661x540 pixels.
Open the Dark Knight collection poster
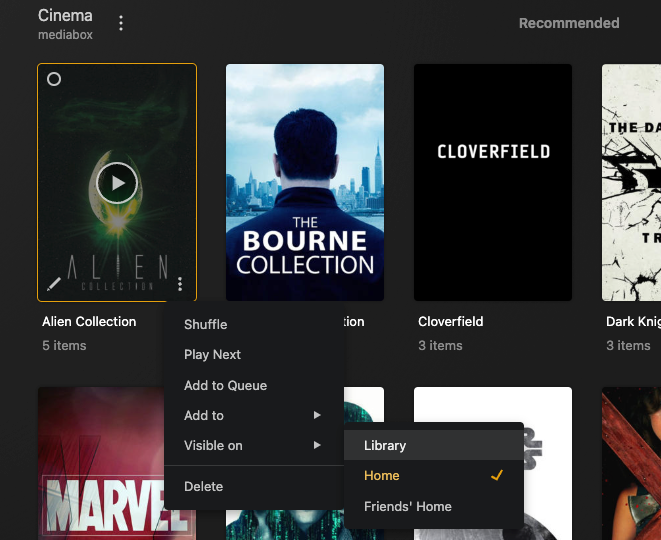click(631, 183)
